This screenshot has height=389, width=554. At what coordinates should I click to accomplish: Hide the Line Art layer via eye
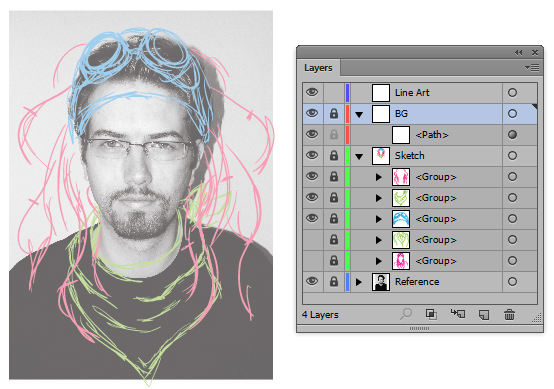click(x=312, y=92)
